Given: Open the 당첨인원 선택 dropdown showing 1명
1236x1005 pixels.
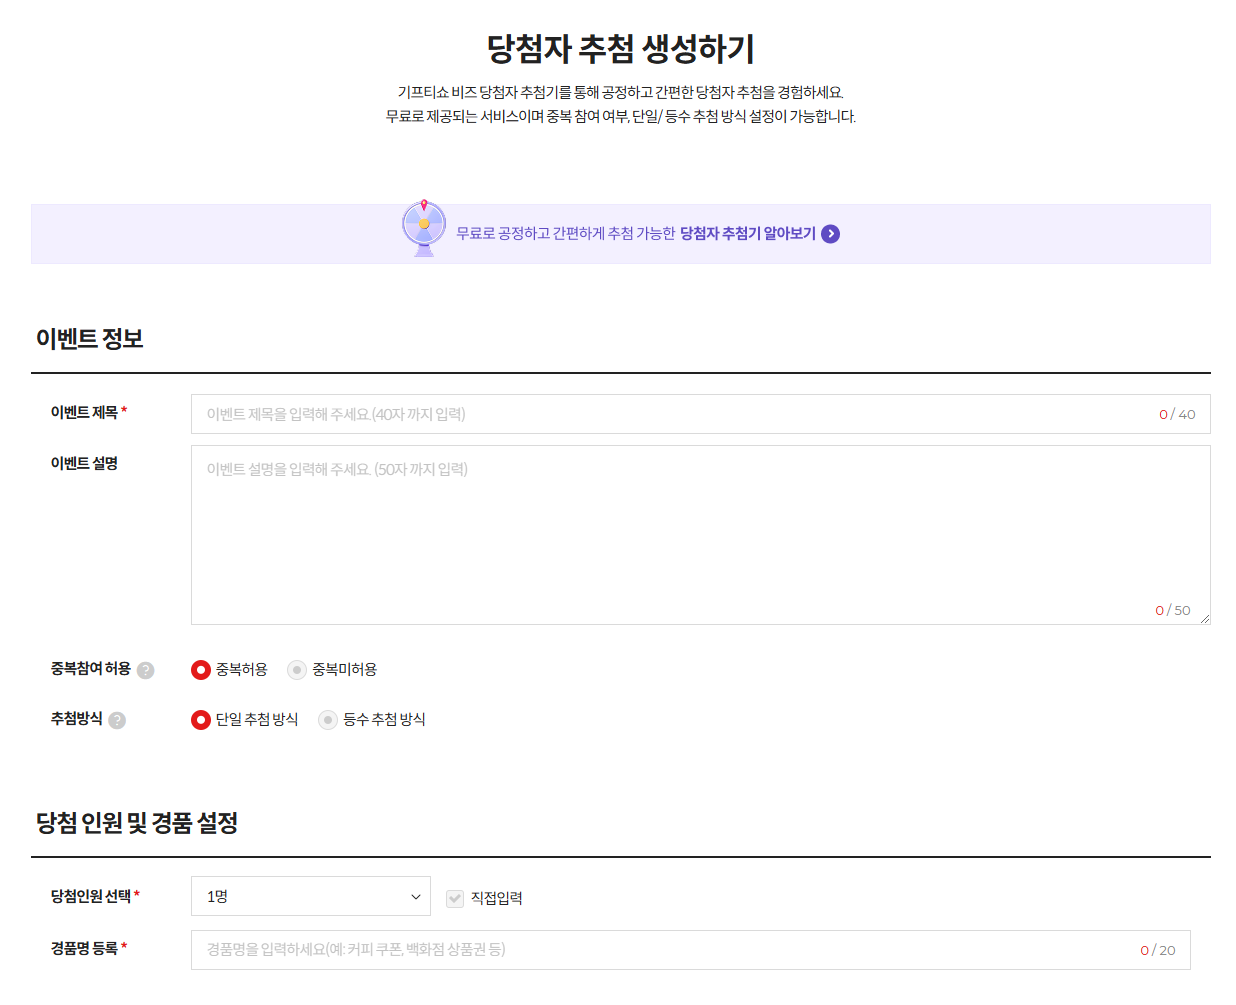Looking at the screenshot, I should [x=310, y=897].
